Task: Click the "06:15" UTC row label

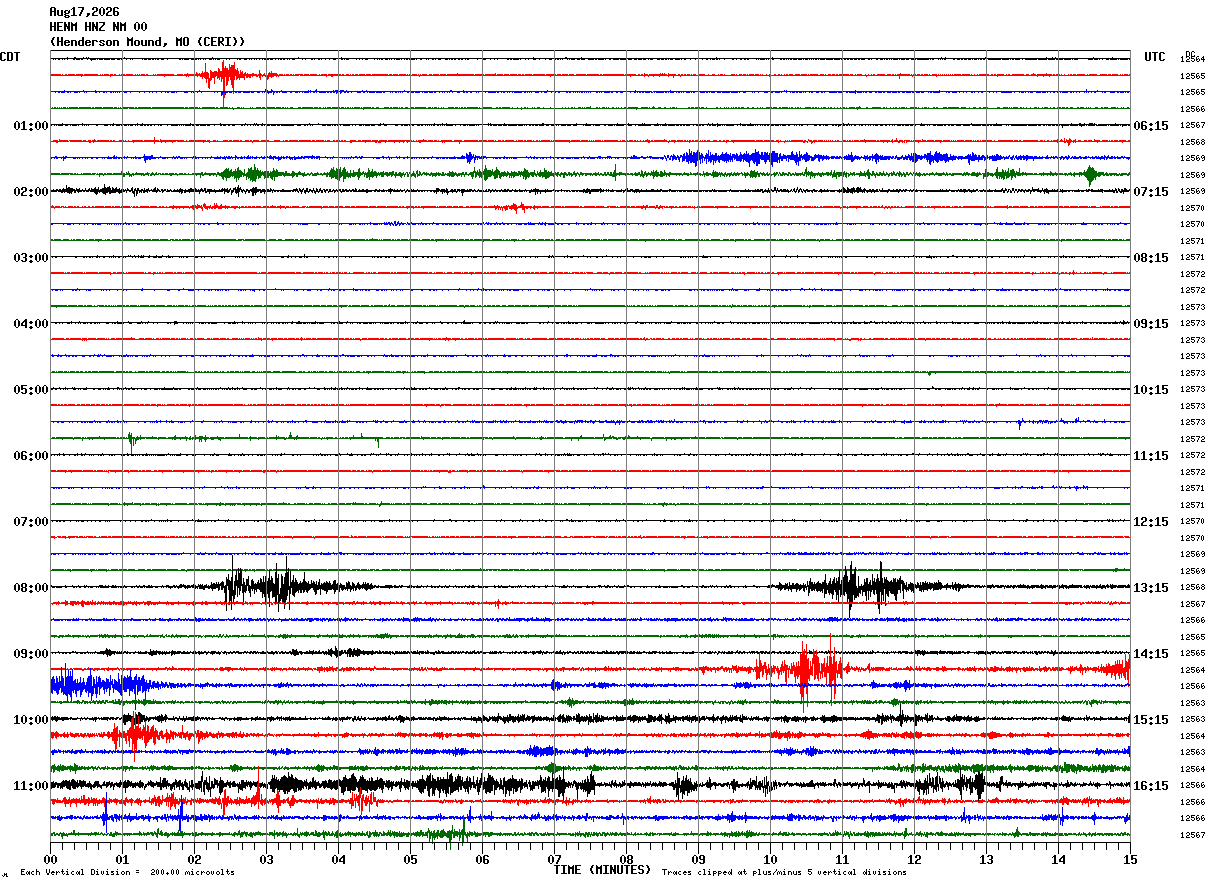Action: click(x=1151, y=126)
